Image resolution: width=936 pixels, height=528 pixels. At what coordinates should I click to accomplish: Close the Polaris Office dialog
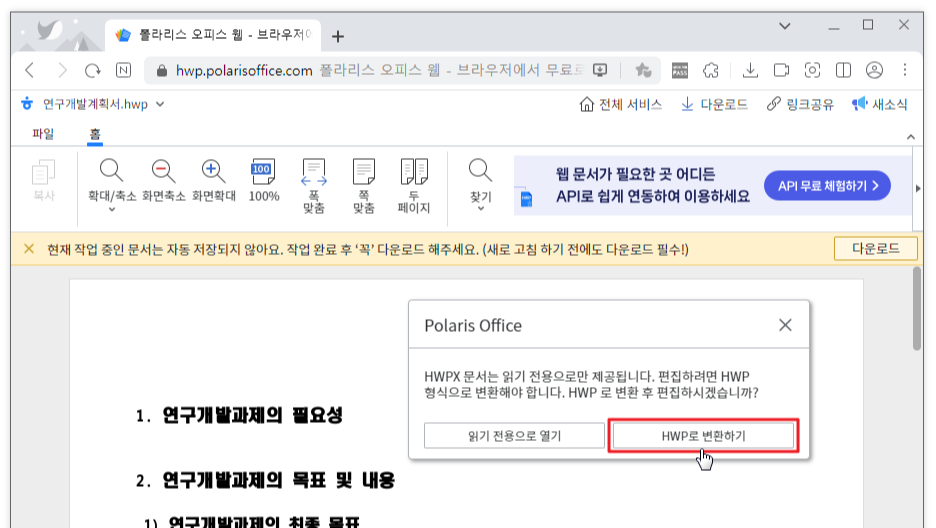(785, 325)
